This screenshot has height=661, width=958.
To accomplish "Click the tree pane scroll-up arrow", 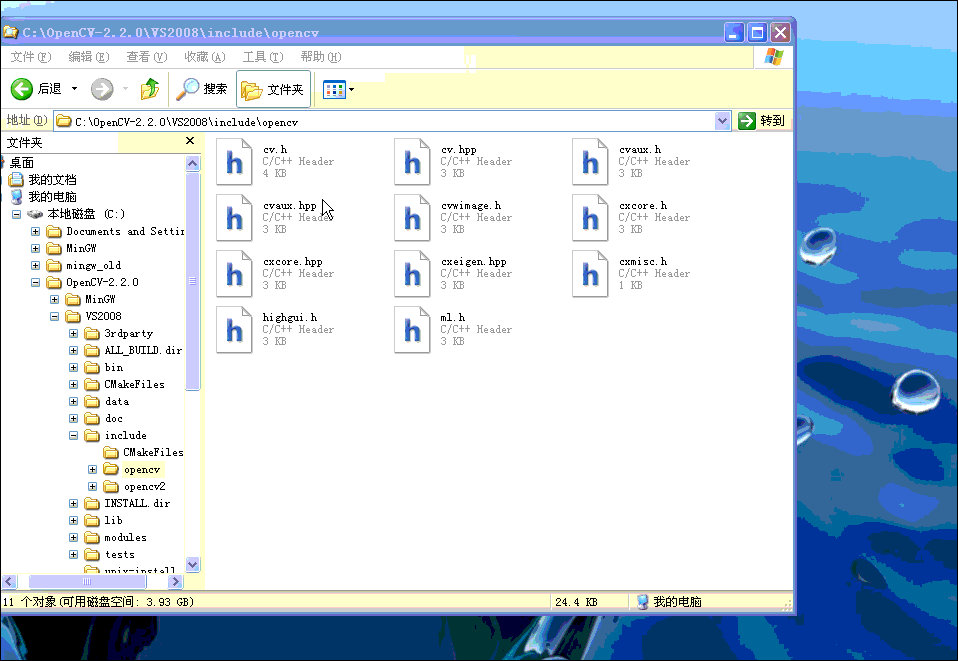I will coord(192,163).
